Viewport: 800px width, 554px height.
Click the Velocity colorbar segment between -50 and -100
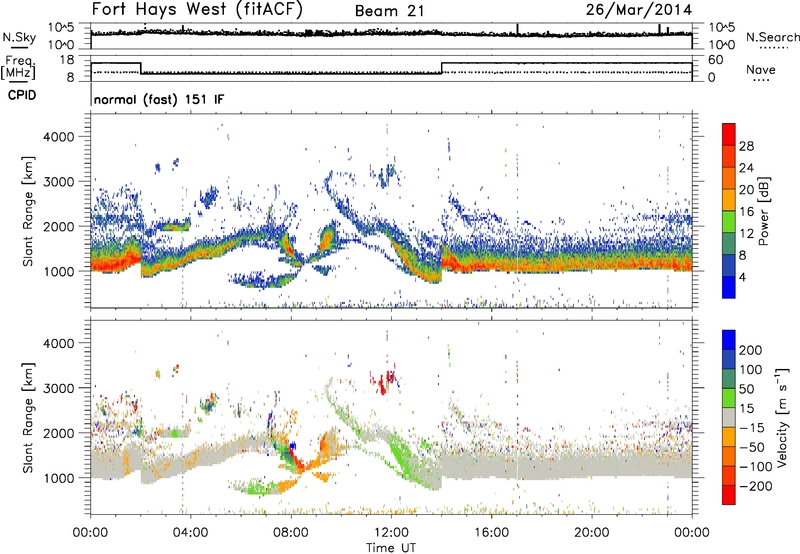point(729,456)
